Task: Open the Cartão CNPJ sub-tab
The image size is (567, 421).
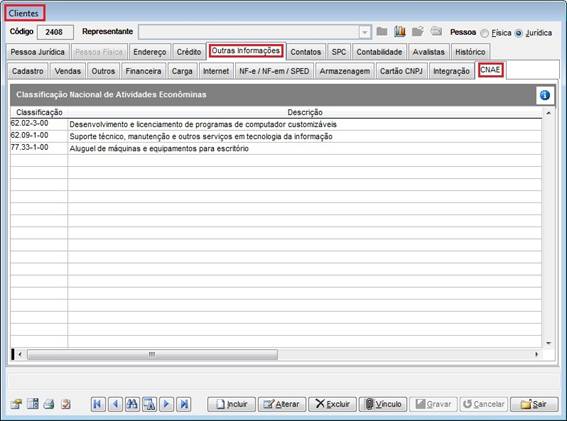Action: click(401, 71)
